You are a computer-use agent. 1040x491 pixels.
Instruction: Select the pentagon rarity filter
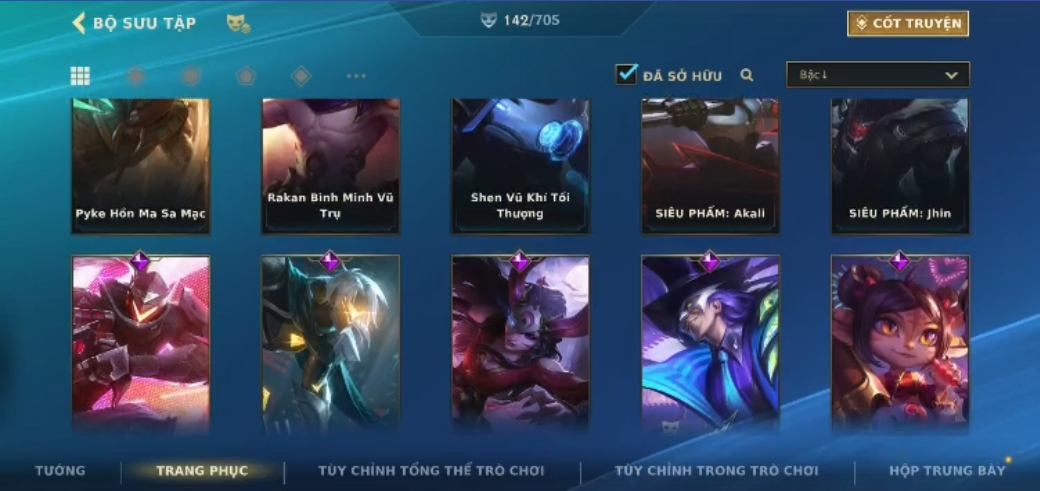pos(246,76)
